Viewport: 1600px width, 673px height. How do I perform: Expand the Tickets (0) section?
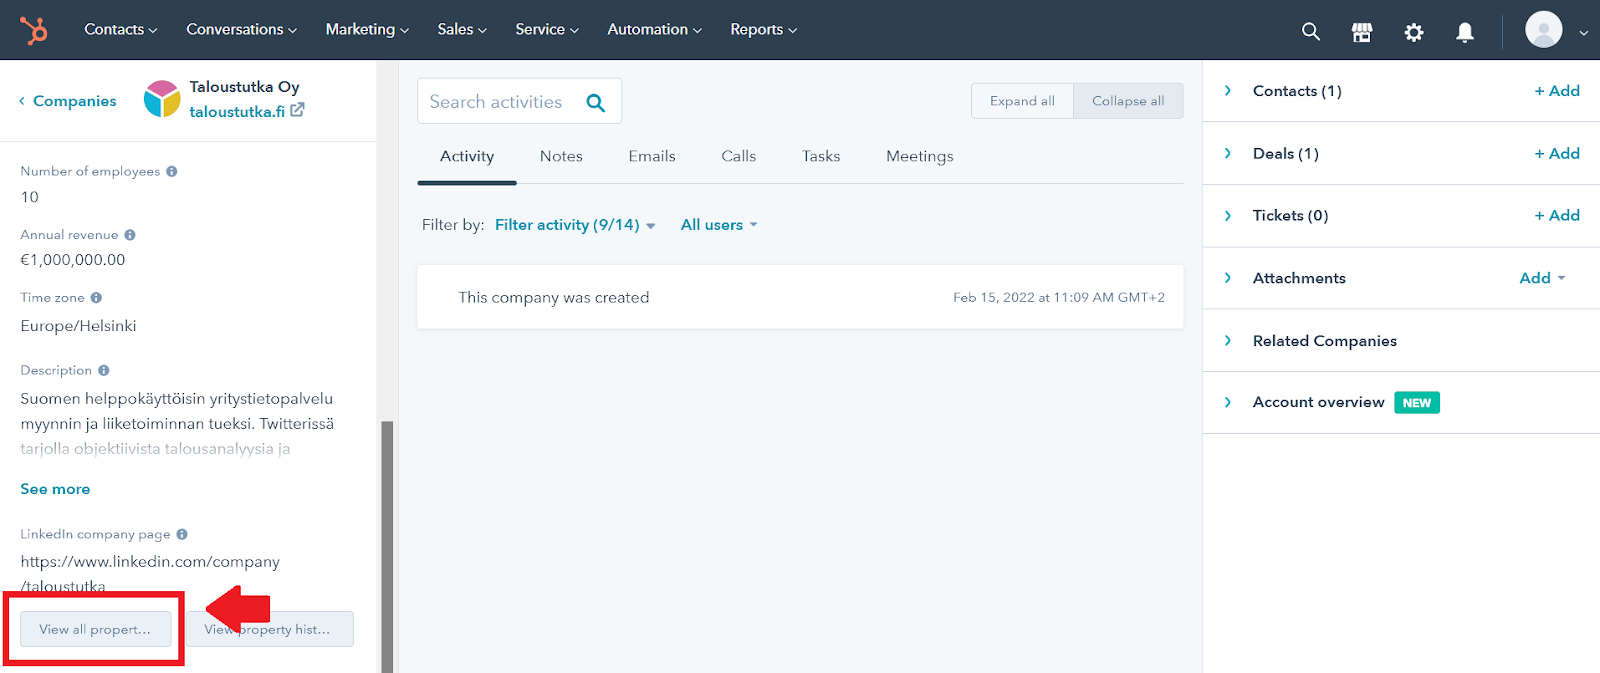point(1228,216)
